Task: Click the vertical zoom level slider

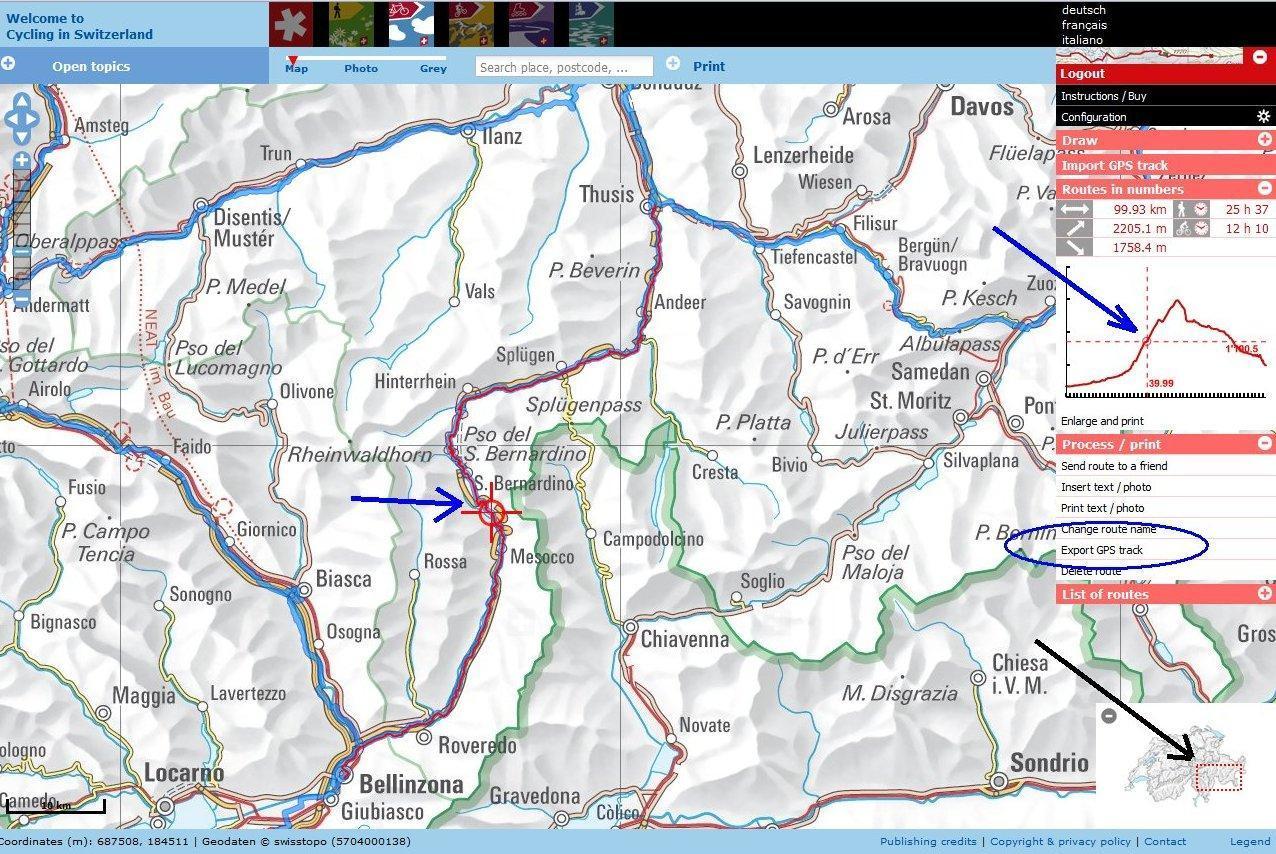Action: (x=21, y=228)
